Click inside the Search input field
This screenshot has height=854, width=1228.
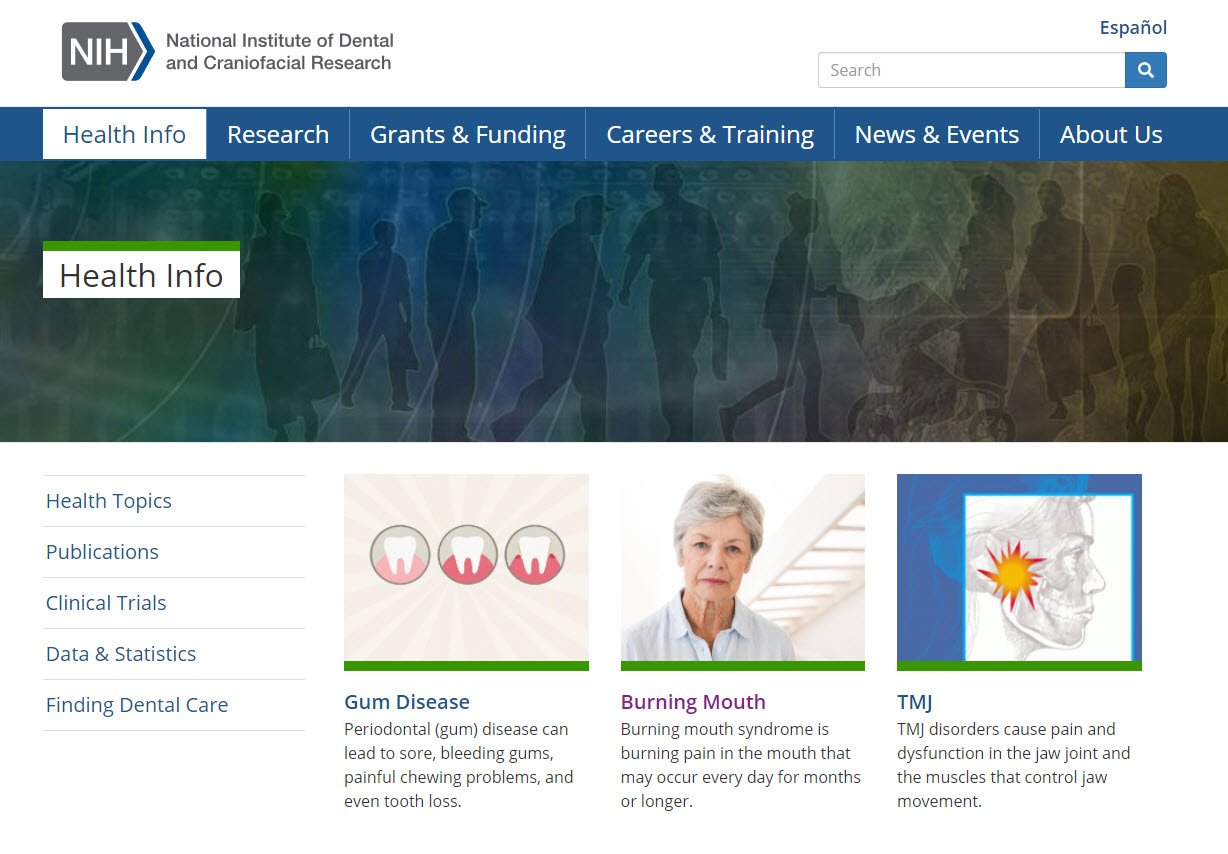(970, 70)
